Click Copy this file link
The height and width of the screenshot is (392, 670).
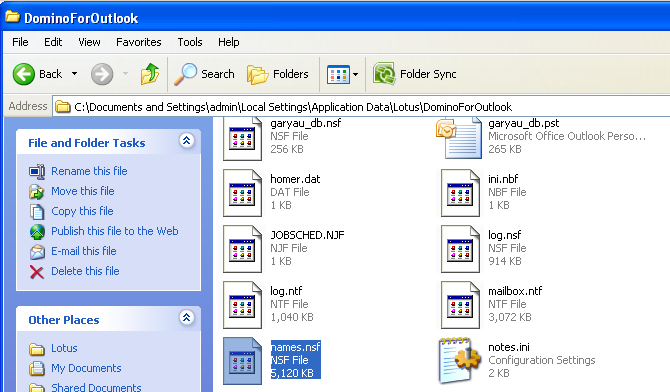pos(82,211)
